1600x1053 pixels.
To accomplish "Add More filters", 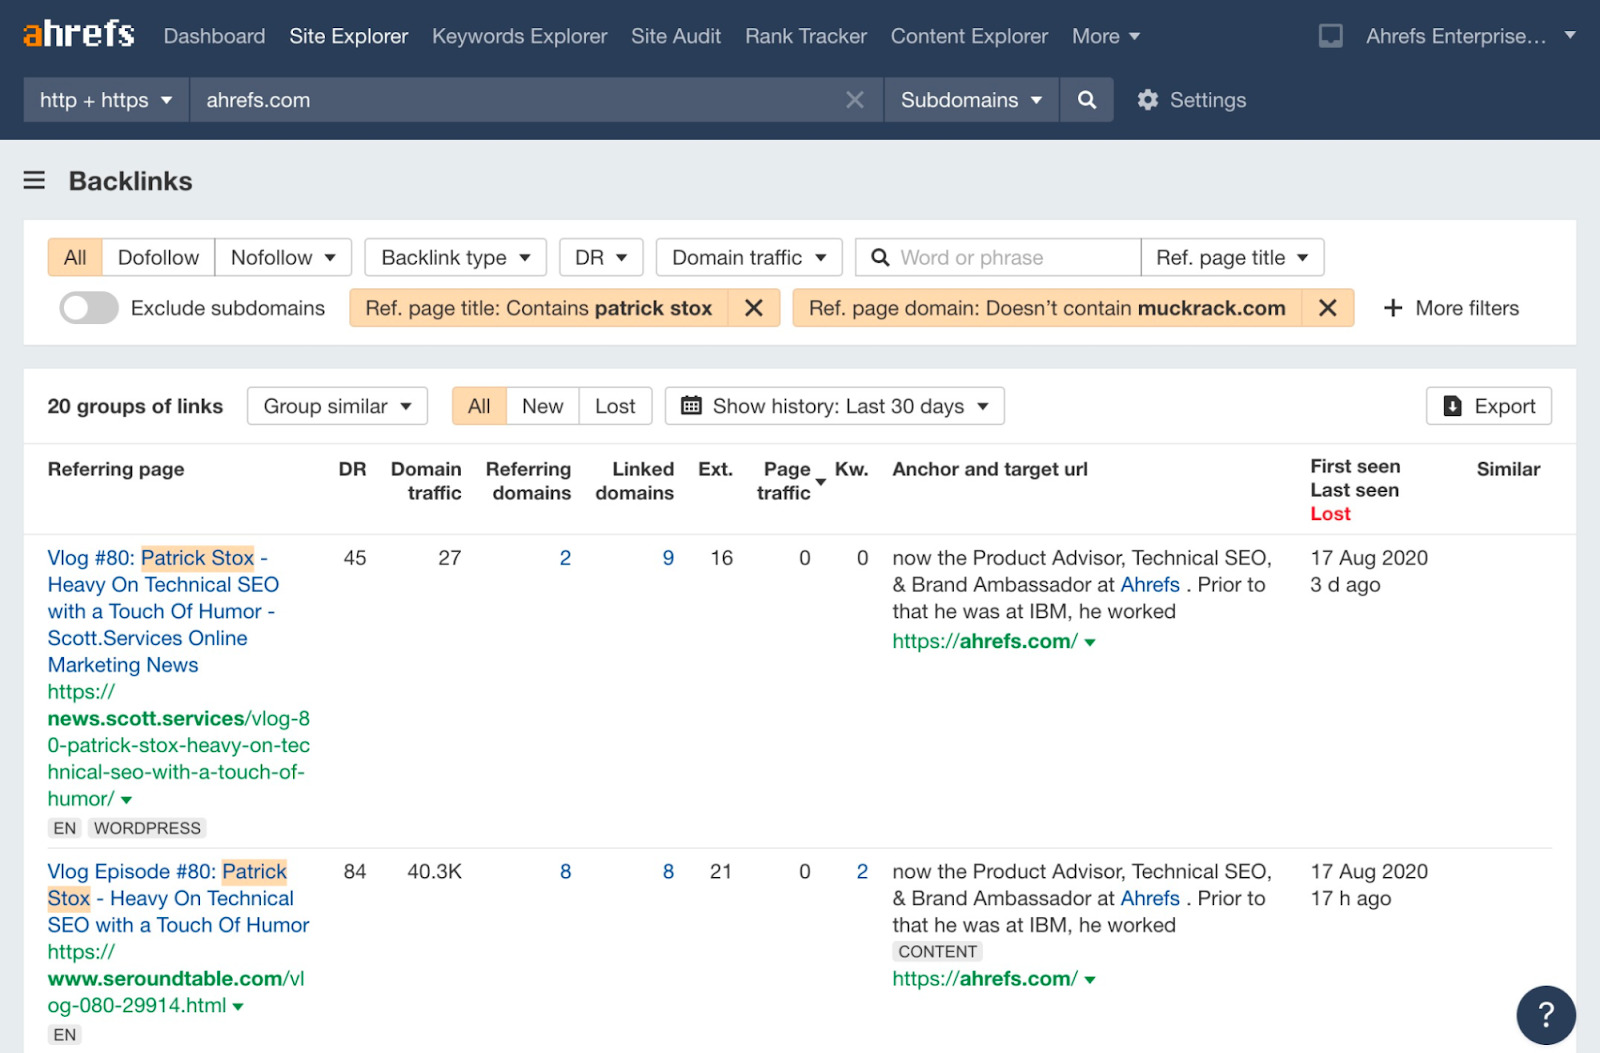I will [1451, 308].
